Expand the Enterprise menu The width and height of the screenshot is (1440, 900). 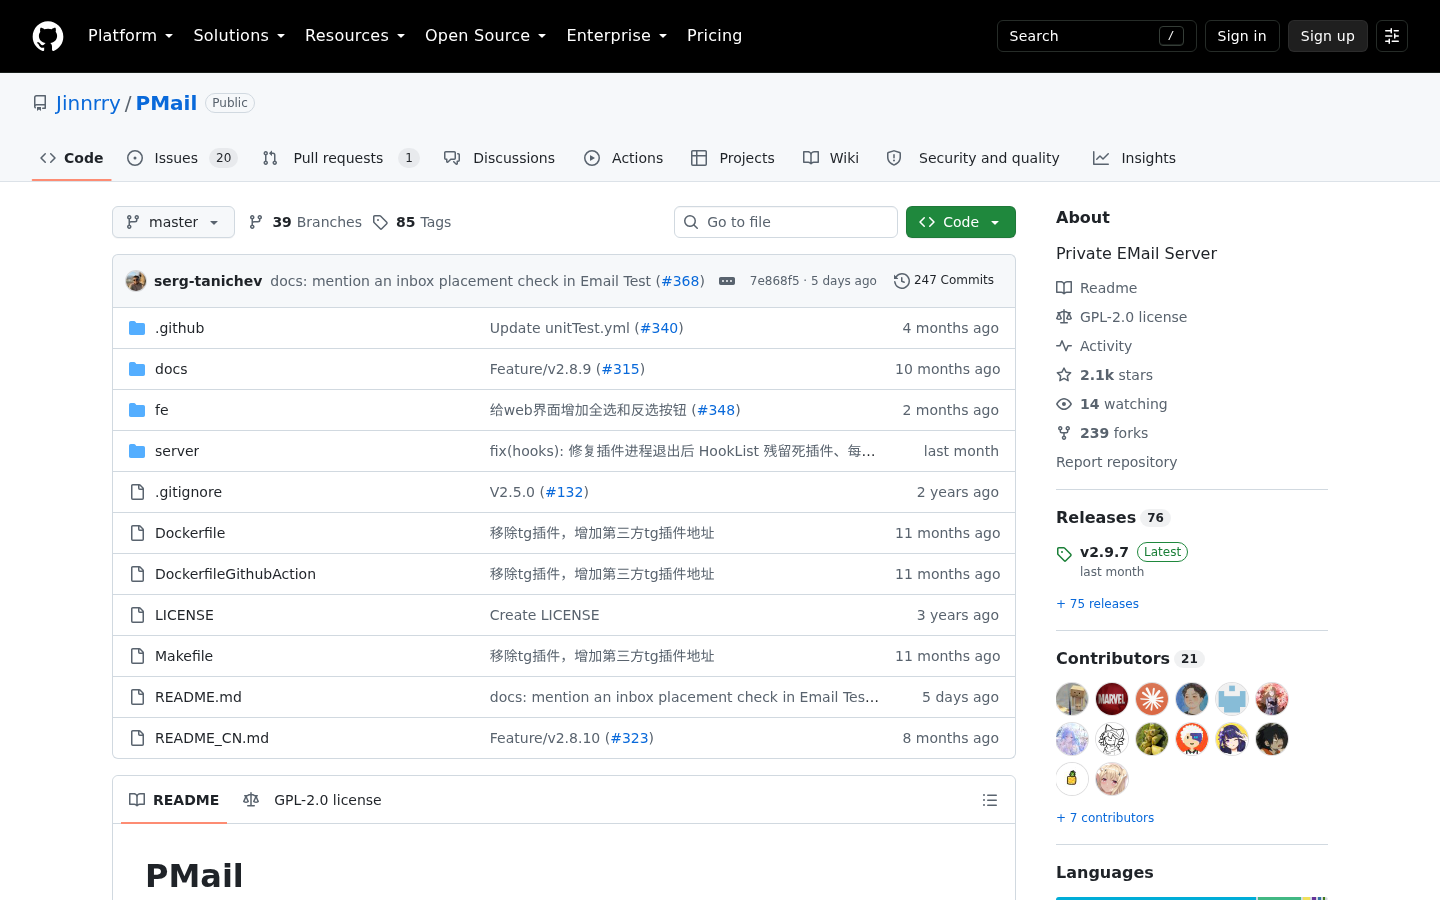point(616,36)
